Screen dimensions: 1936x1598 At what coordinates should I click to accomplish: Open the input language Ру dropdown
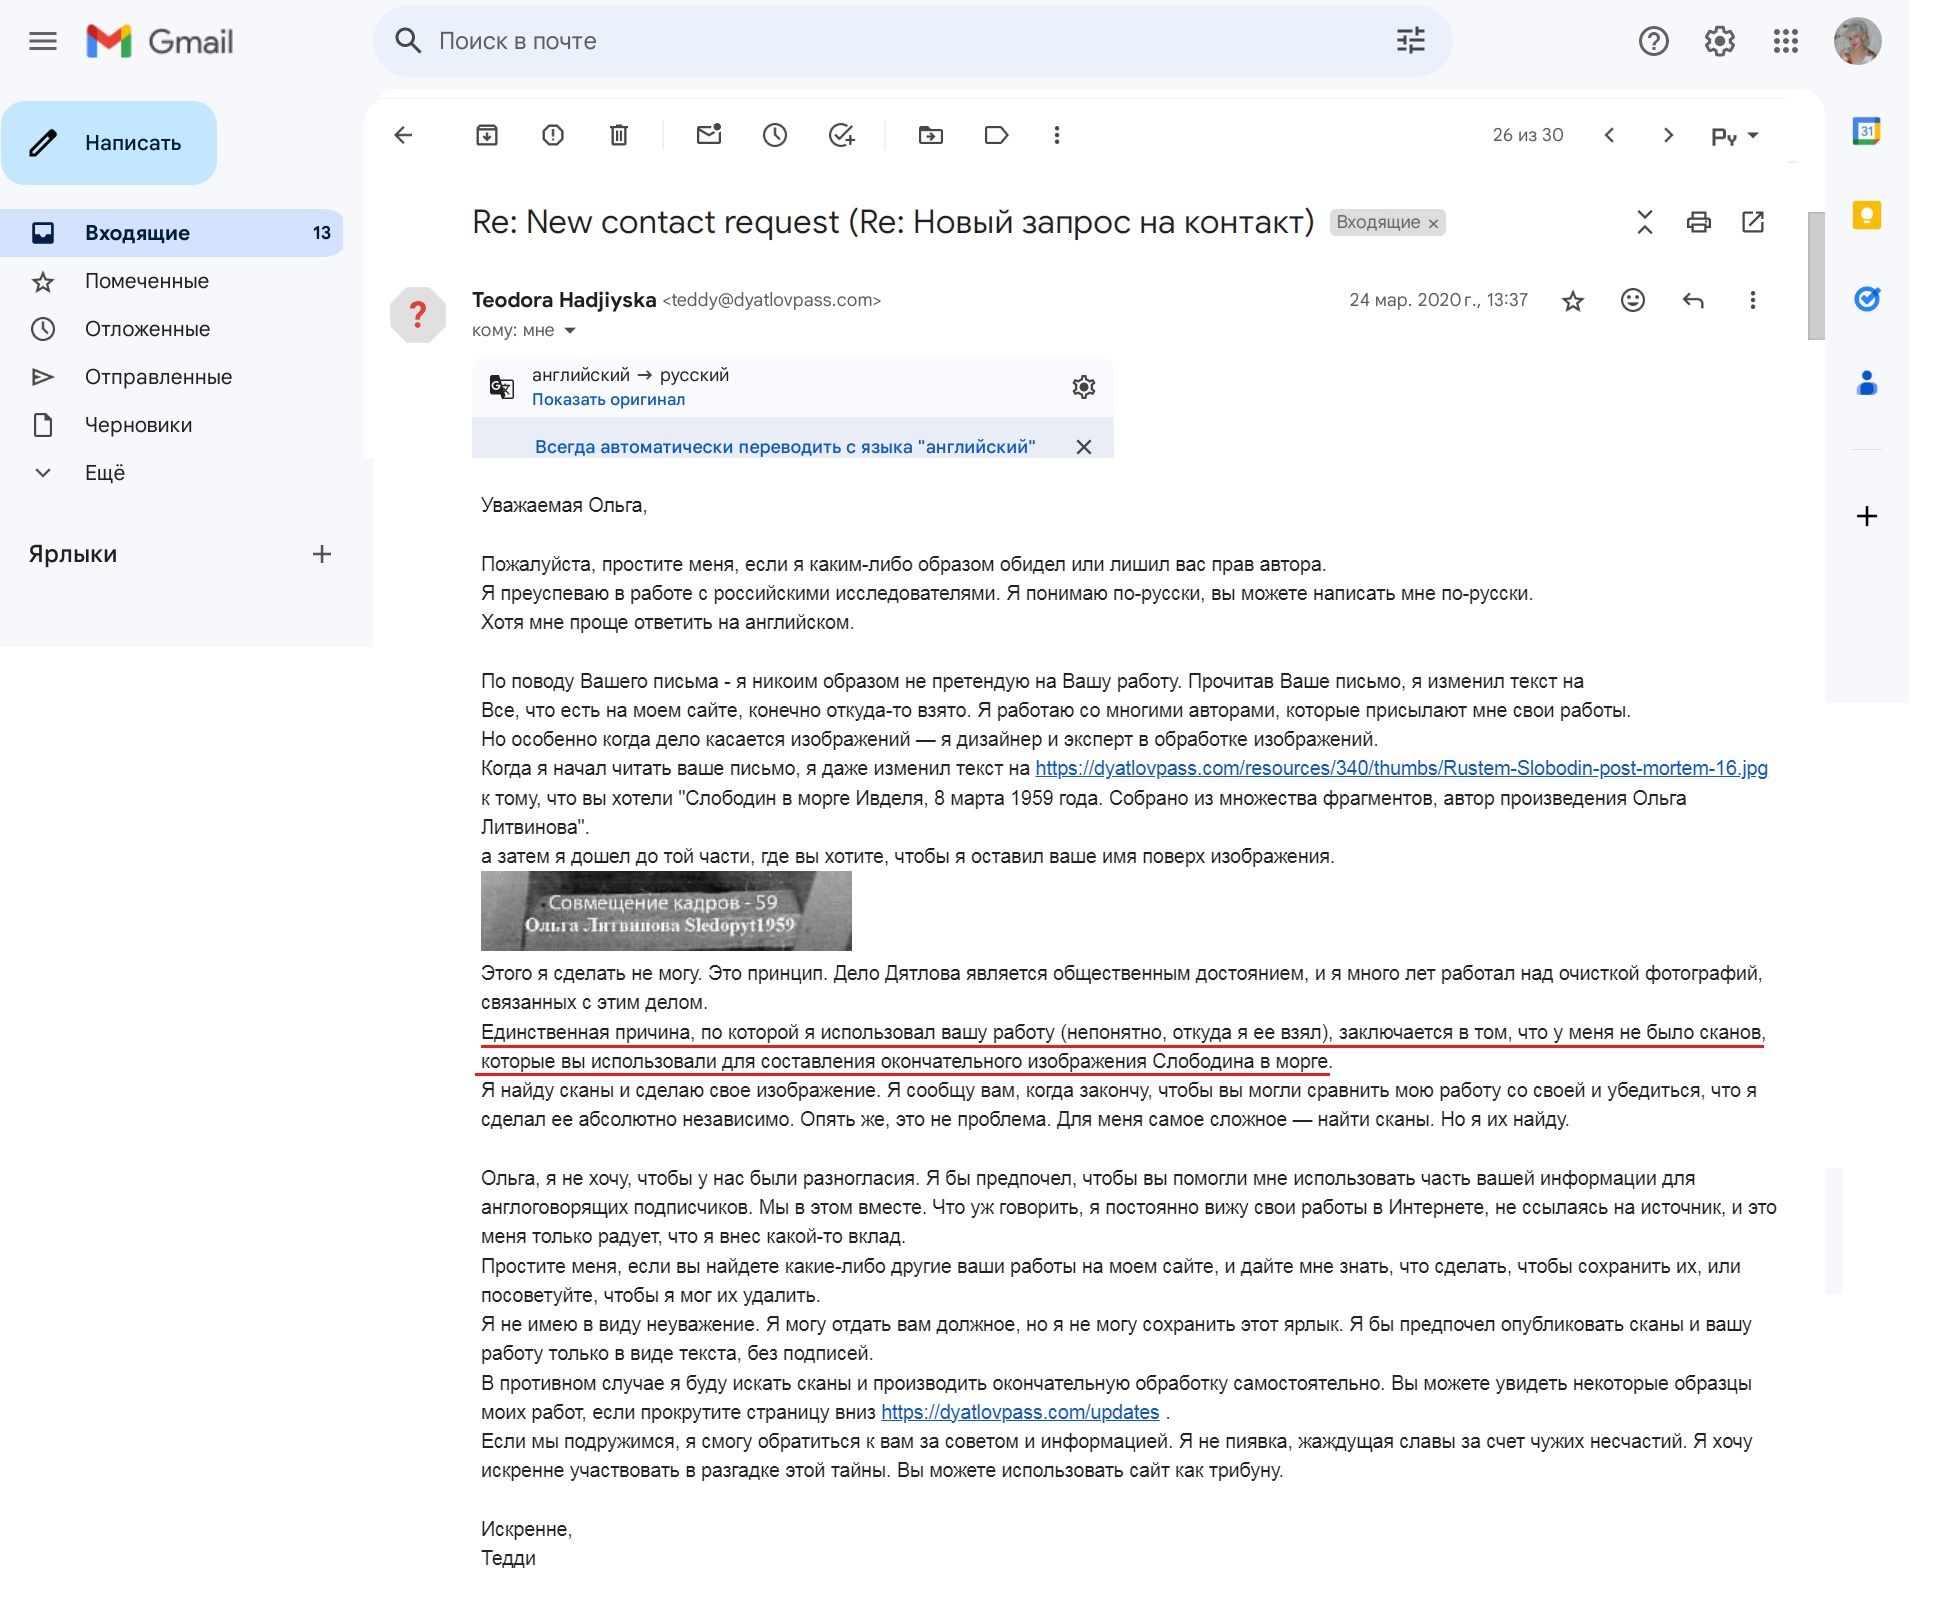tap(1734, 136)
